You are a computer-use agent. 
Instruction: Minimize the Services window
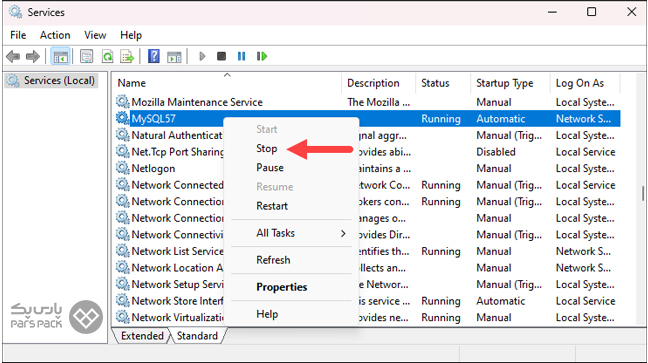pyautogui.click(x=552, y=12)
